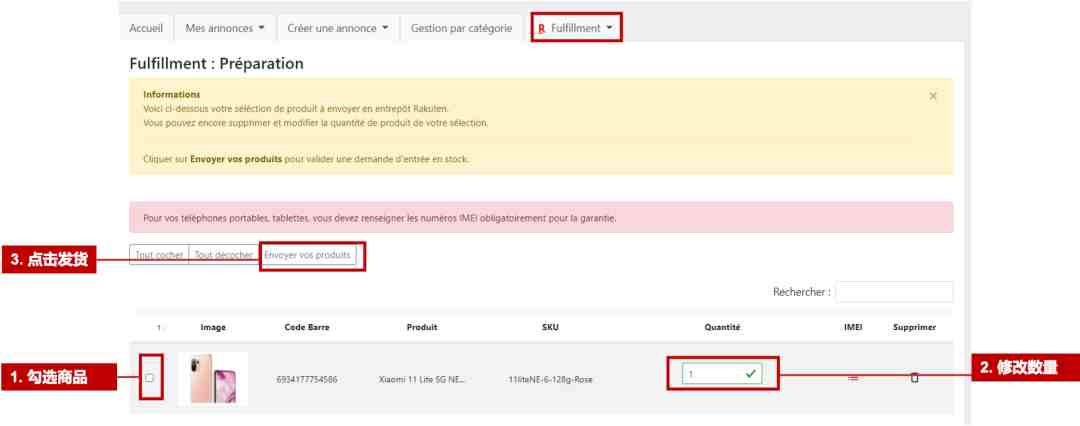Select barcode 6934177754586 cell
Viewport: 1080px width, 426px height.
click(307, 379)
